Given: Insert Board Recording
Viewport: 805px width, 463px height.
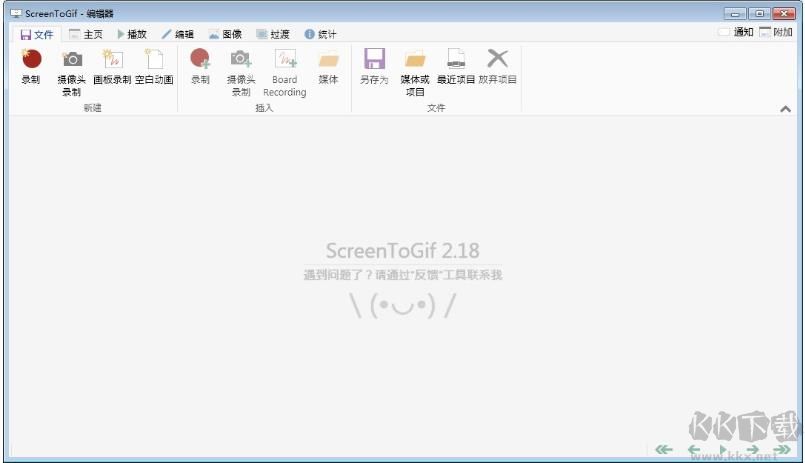Looking at the screenshot, I should (x=284, y=72).
